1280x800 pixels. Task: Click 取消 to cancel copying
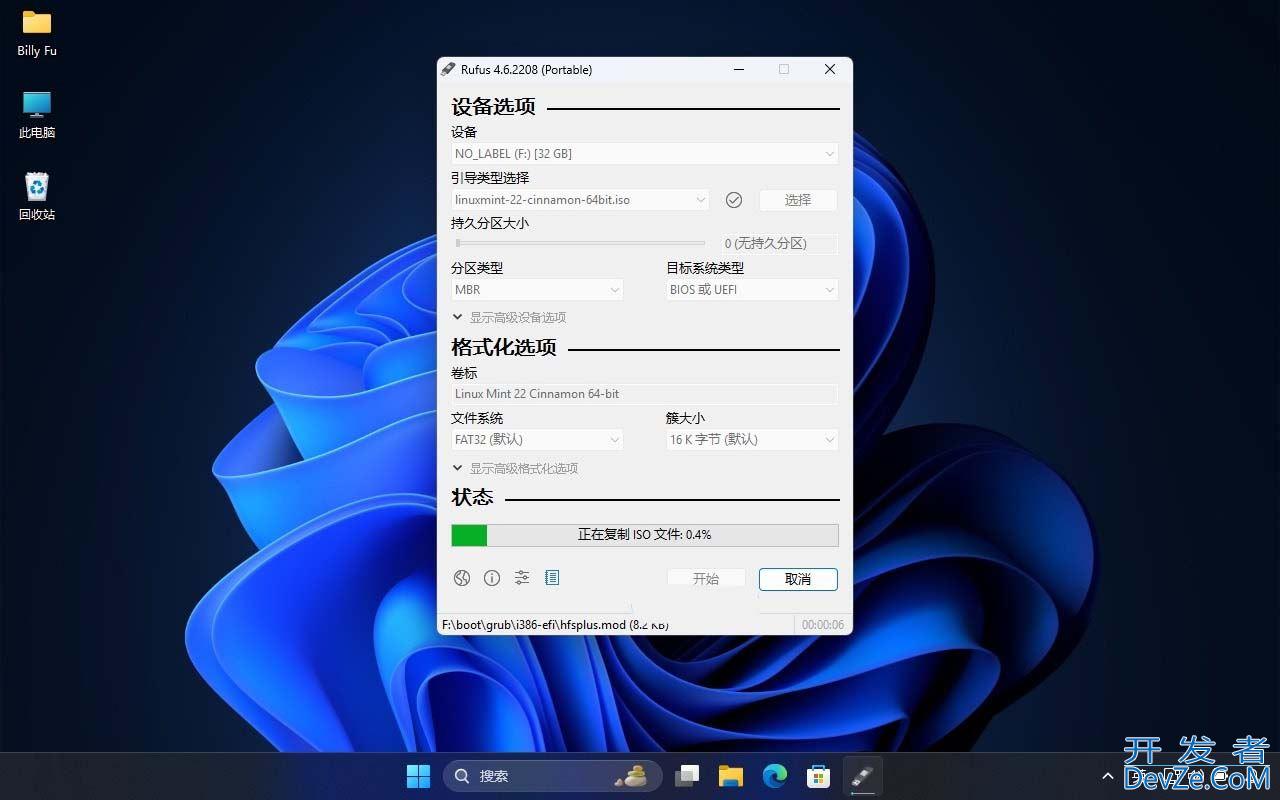(x=798, y=579)
